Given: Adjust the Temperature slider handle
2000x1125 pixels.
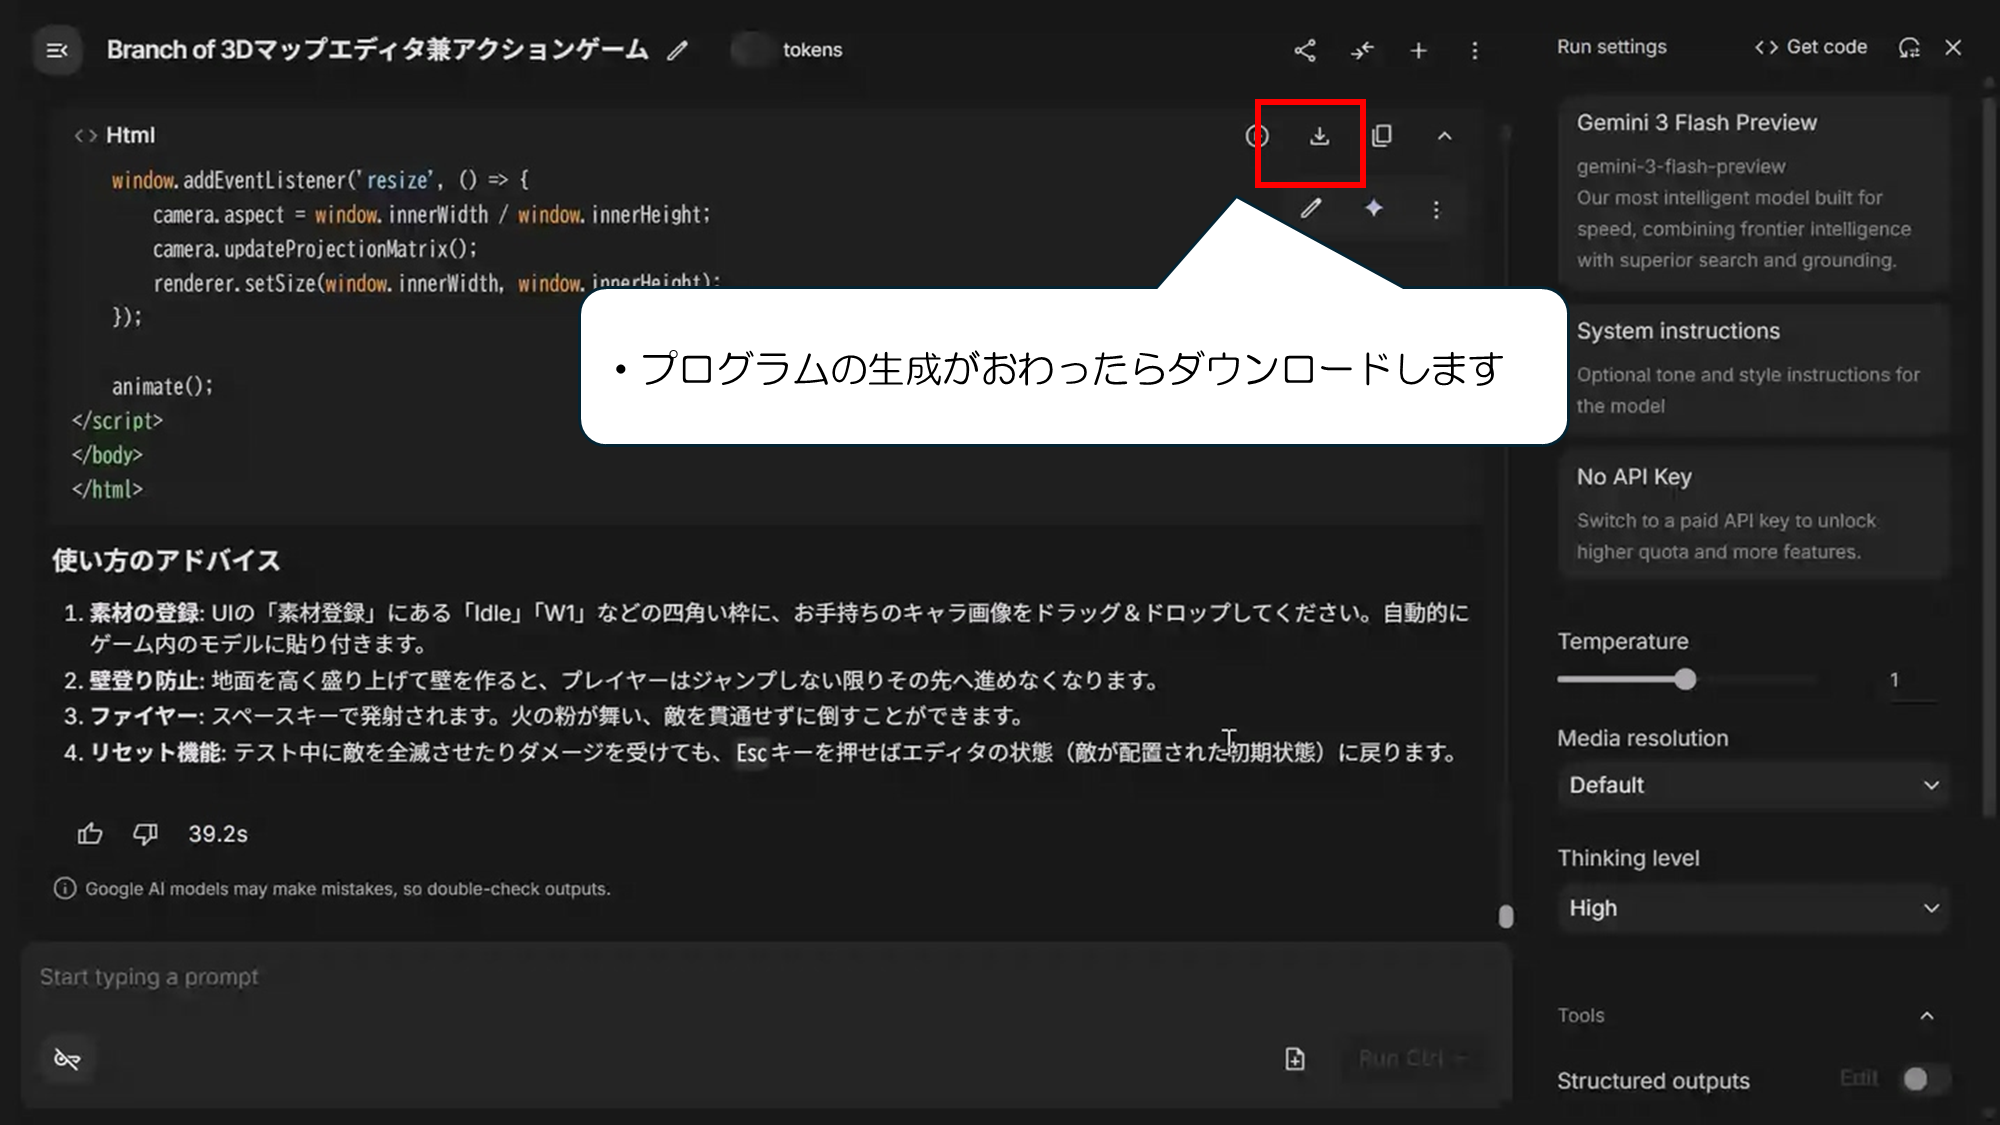Looking at the screenshot, I should 1686,680.
